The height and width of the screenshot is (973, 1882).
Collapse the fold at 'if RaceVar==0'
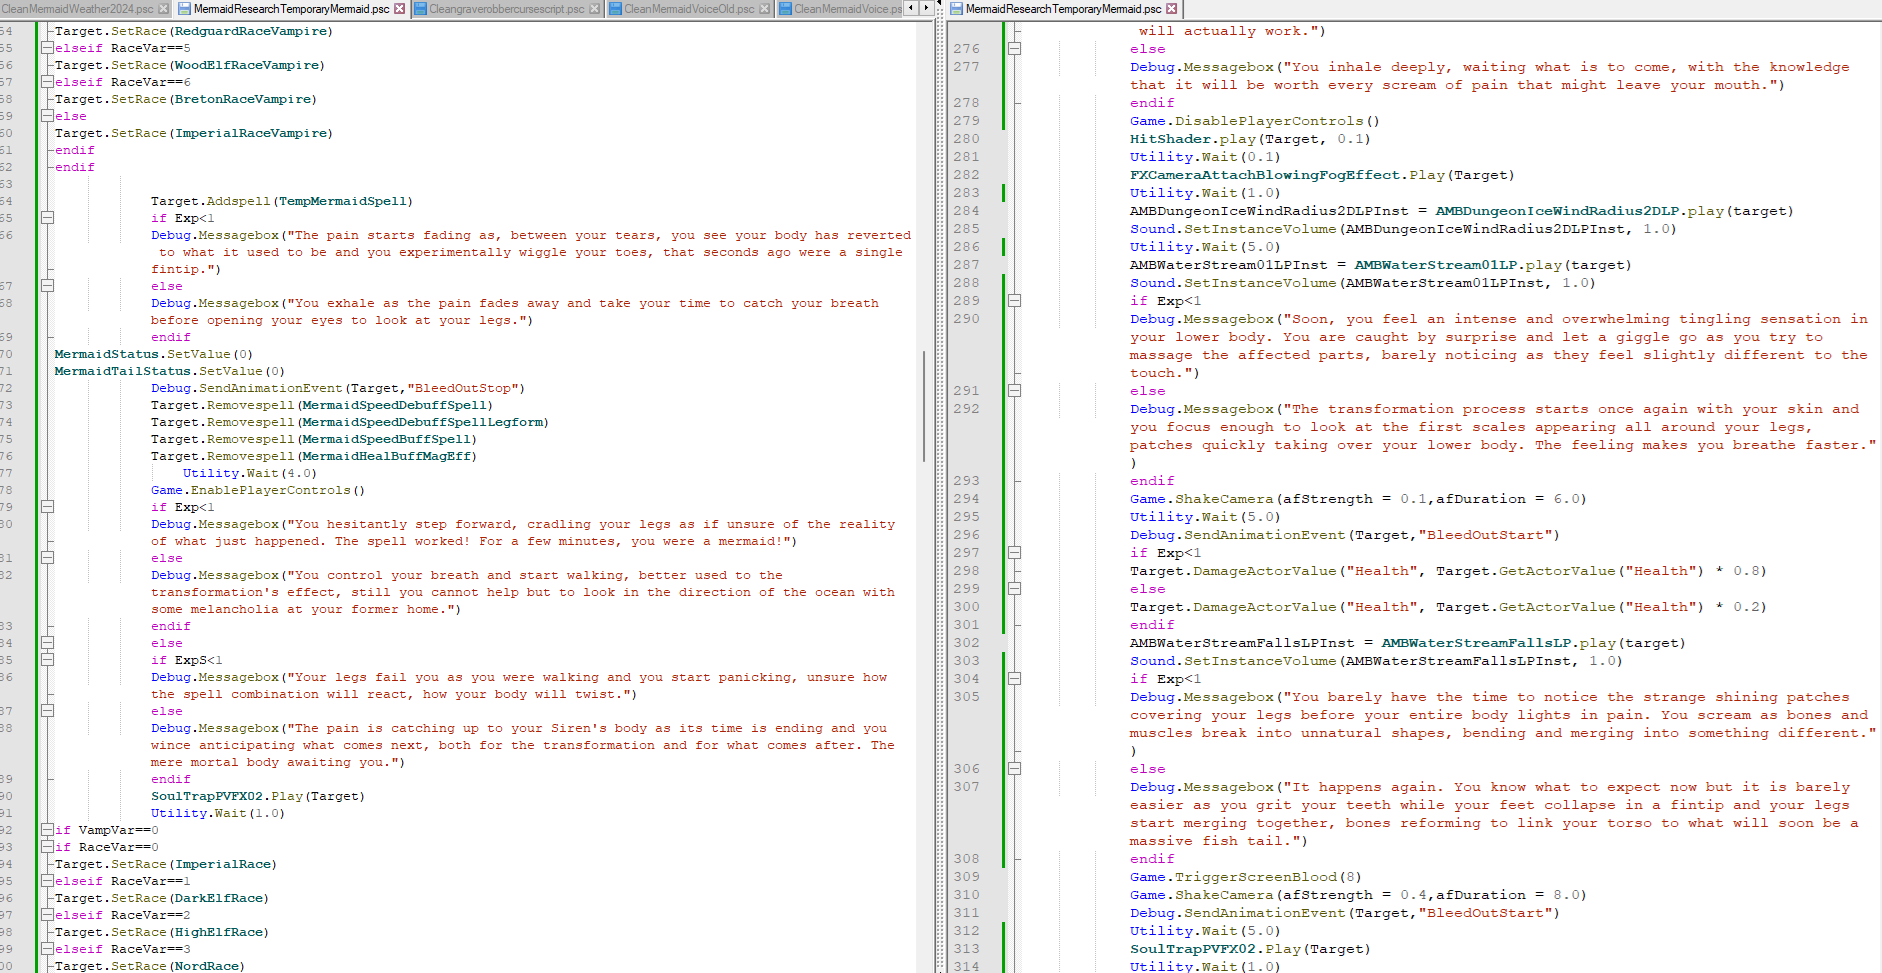[47, 847]
